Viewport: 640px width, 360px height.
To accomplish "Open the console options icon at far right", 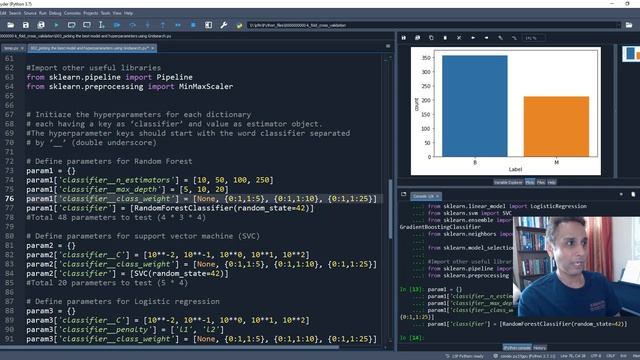I will coord(633,195).
